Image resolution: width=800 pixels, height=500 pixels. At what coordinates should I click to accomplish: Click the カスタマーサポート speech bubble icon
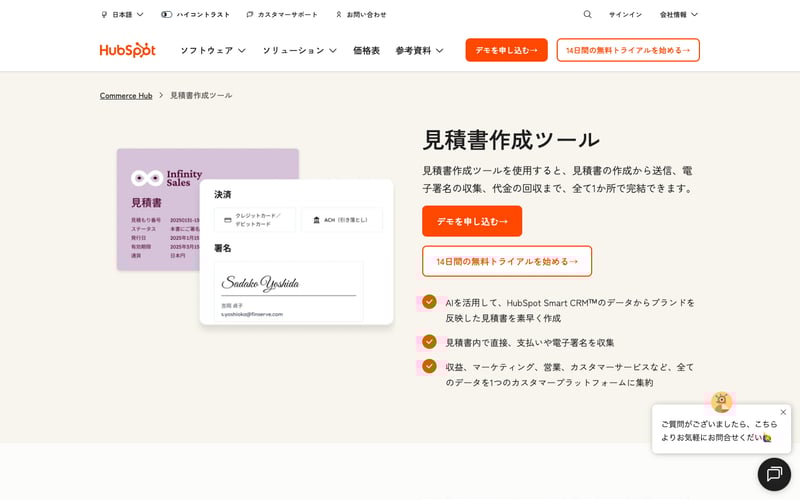(249, 15)
